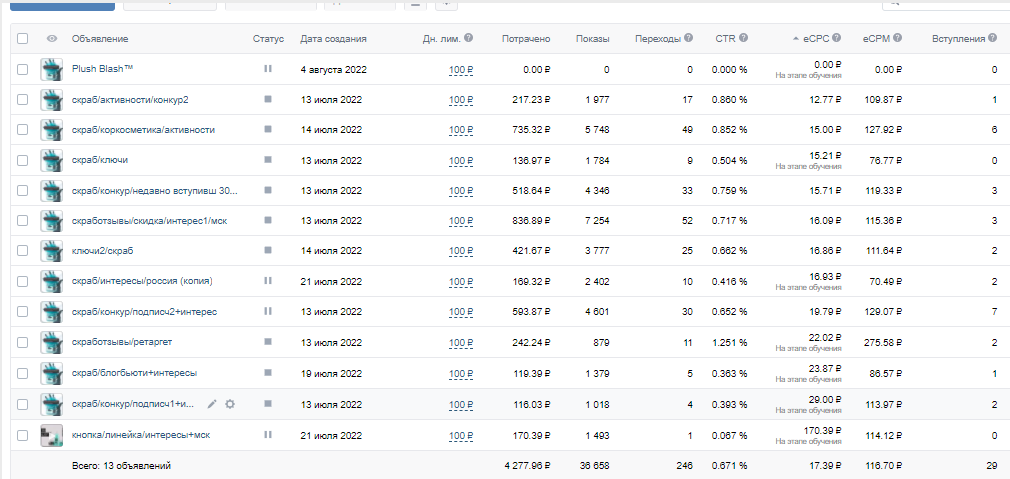Click help icon next to Дн. лим. header
The height and width of the screenshot is (479, 1010).
point(470,39)
